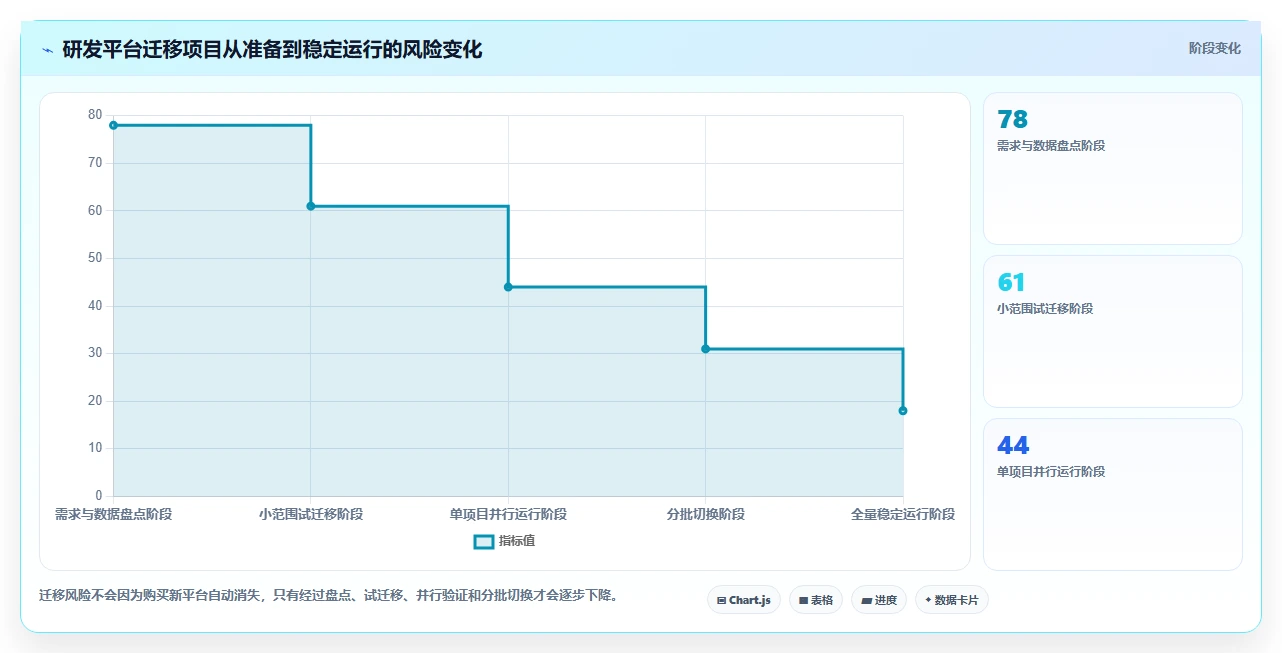The height and width of the screenshot is (653, 1282).
Task: Toggle the 指标值 legend entry
Action: (x=505, y=541)
